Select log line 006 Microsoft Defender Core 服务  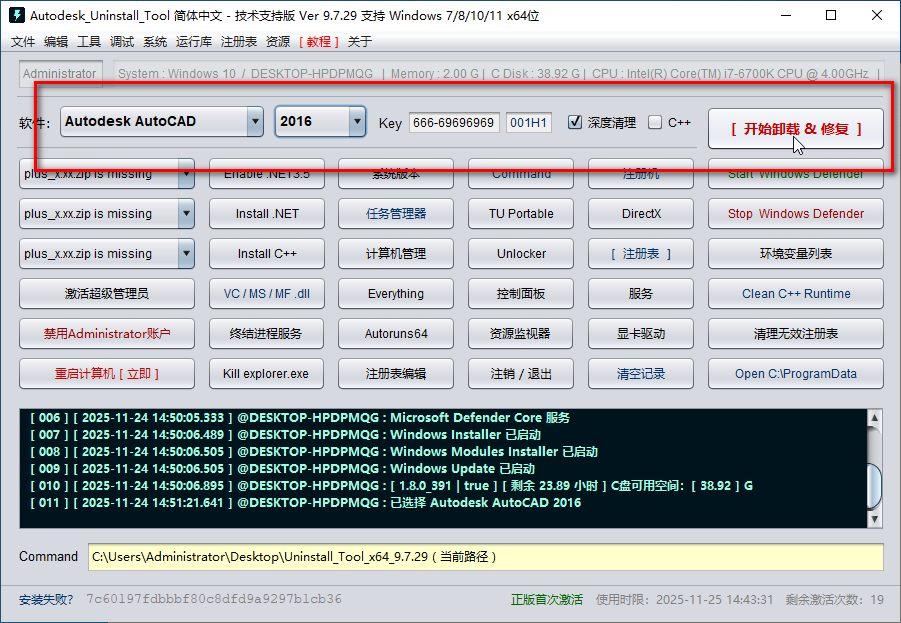click(x=300, y=418)
